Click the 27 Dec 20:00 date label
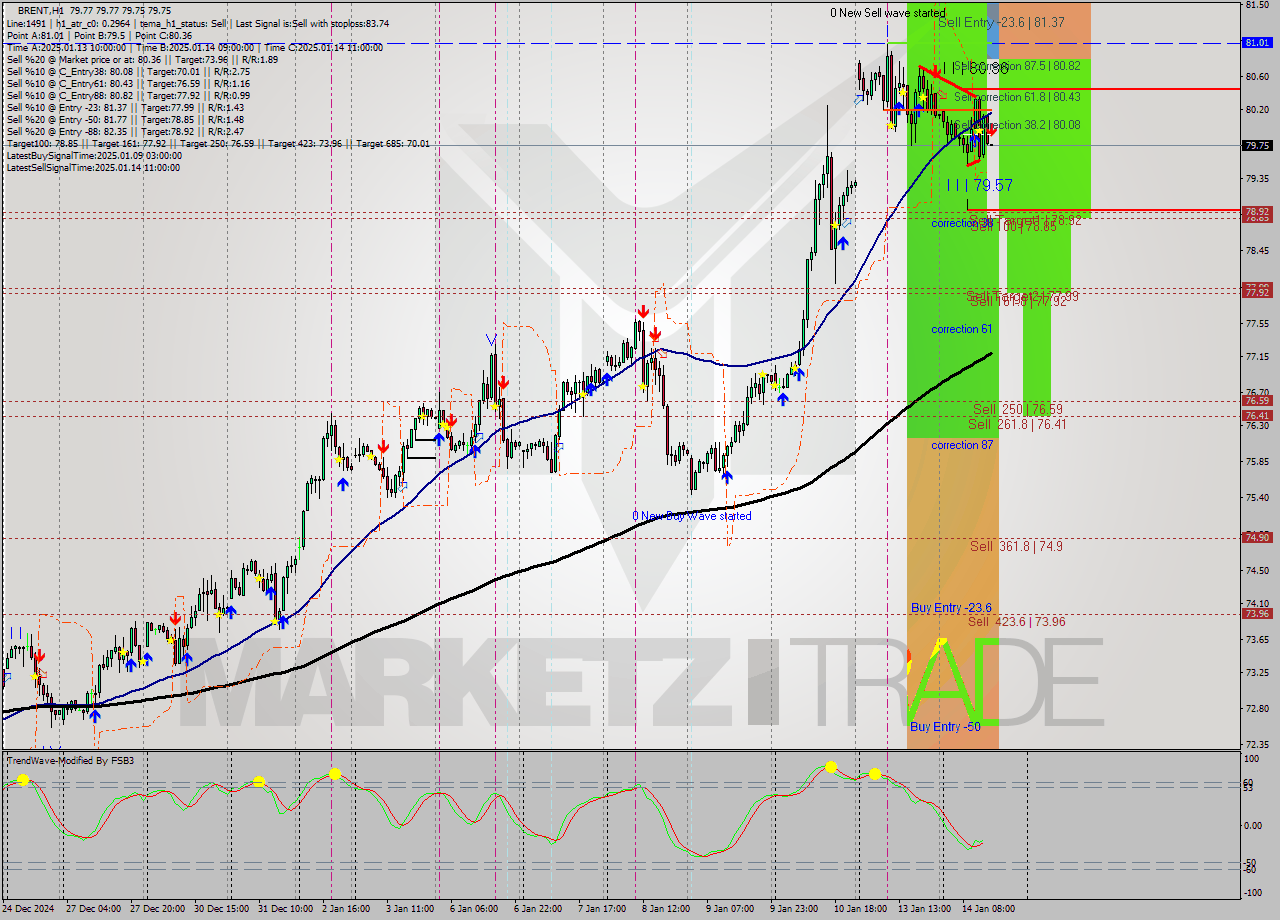 click(156, 909)
